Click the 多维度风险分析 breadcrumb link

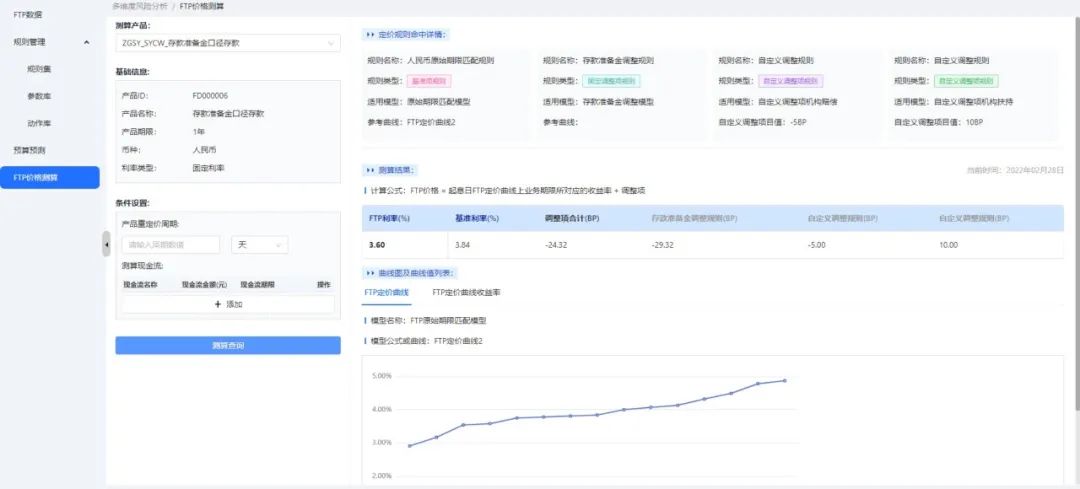click(140, 6)
